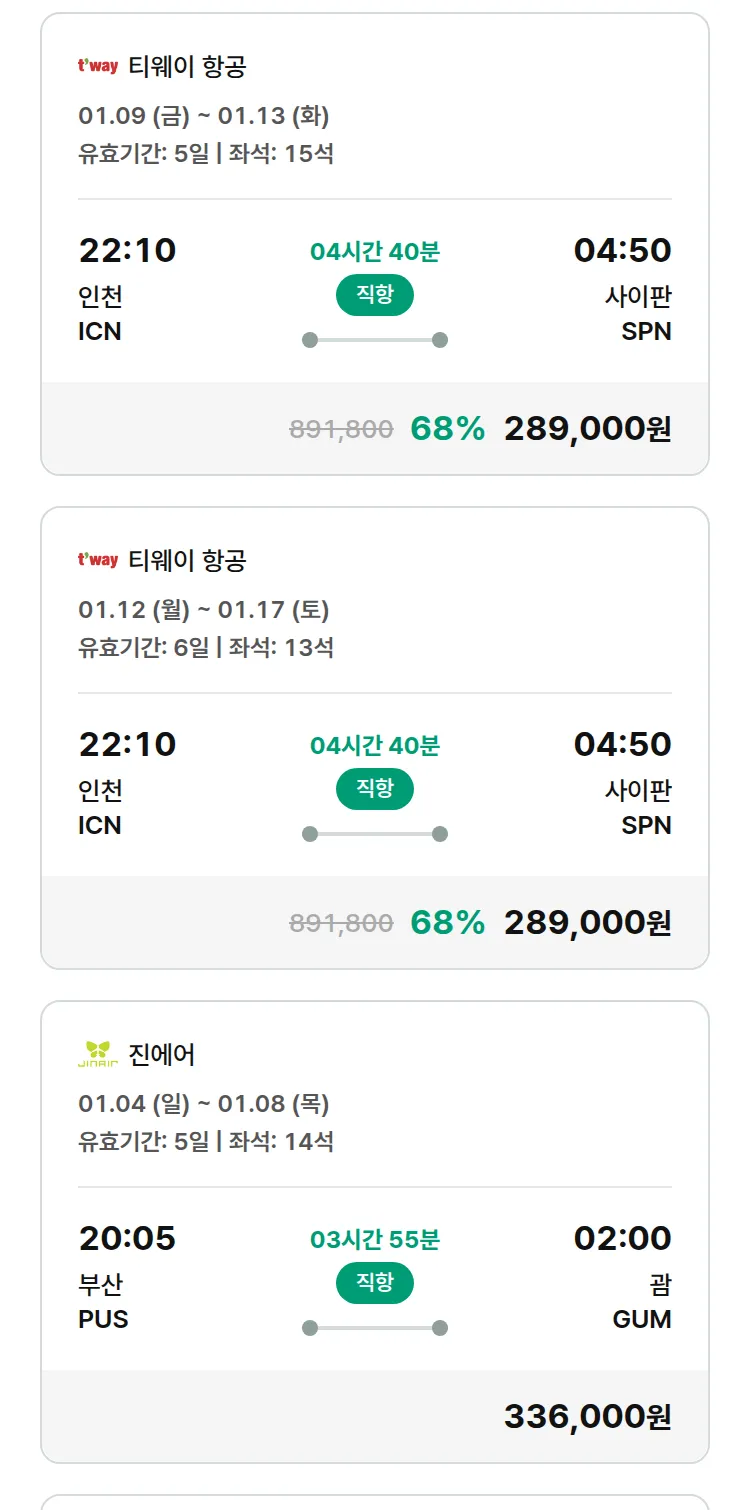
Task: Click the 68% discount on the first card
Action: 447,429
